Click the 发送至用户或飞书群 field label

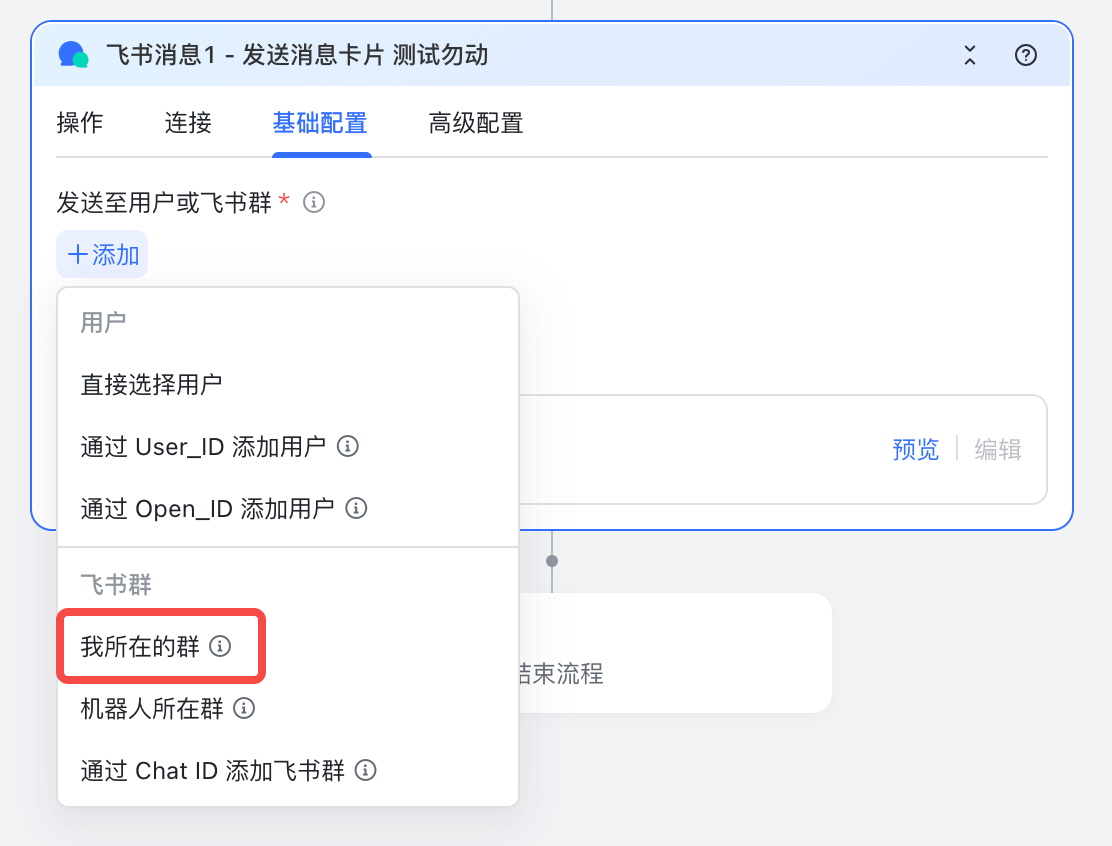click(x=164, y=202)
